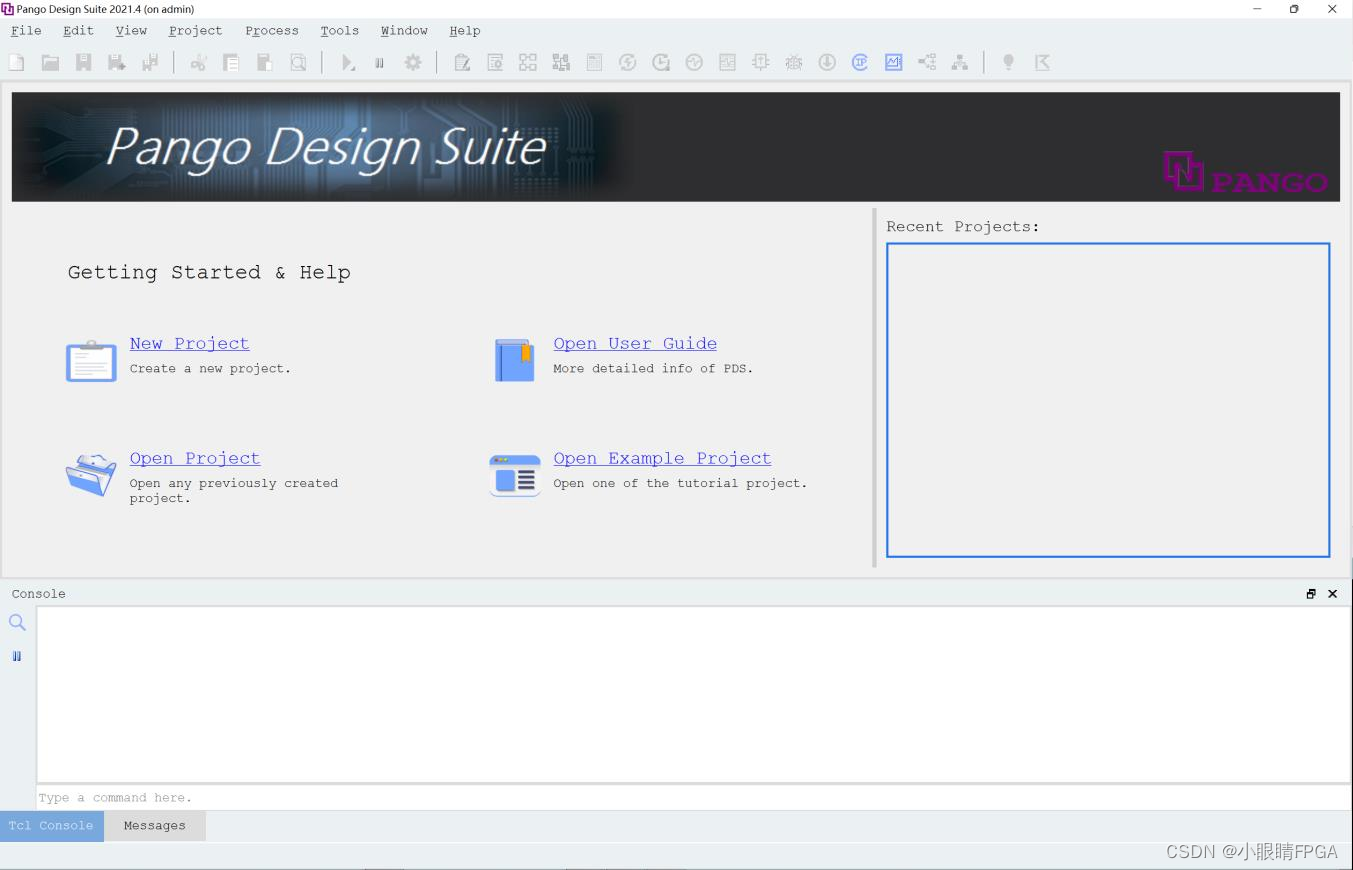Click the New Project clipboard icon
1353x870 pixels.
pos(91,361)
